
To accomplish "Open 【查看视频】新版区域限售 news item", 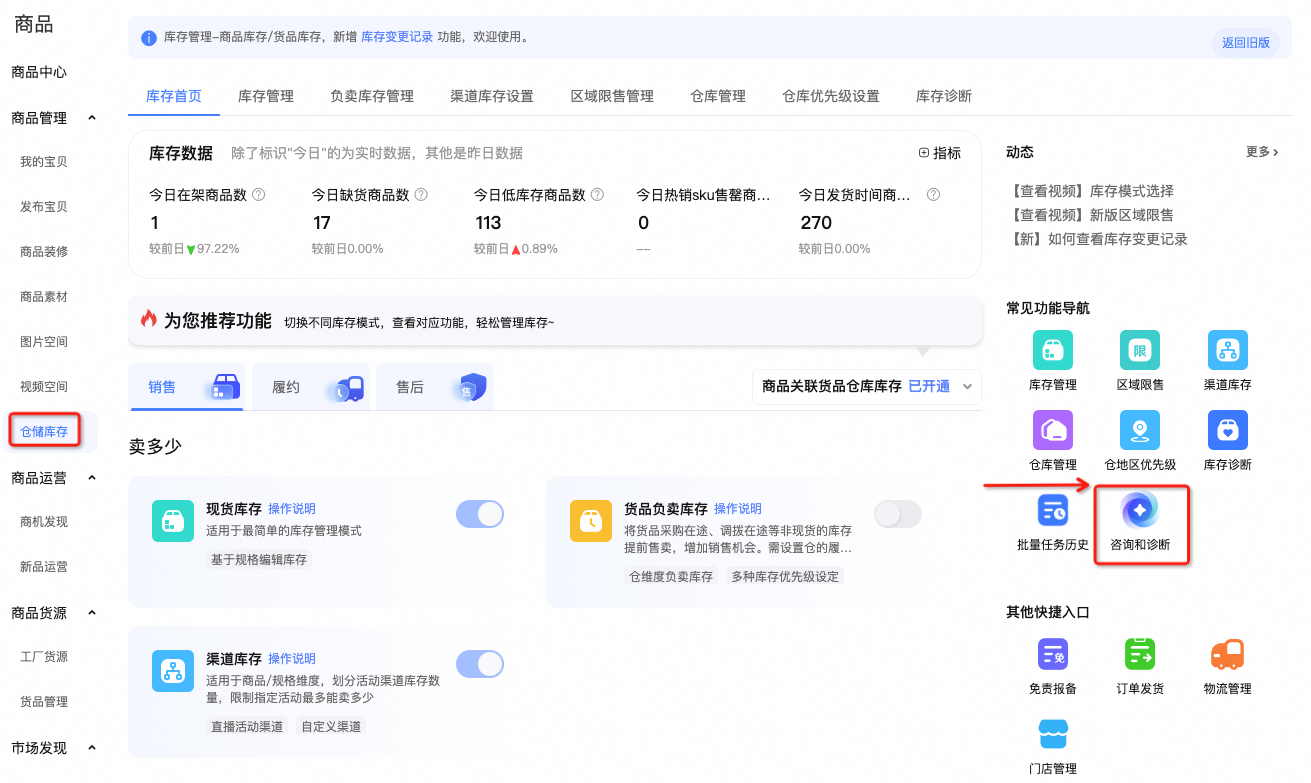I will (1090, 215).
